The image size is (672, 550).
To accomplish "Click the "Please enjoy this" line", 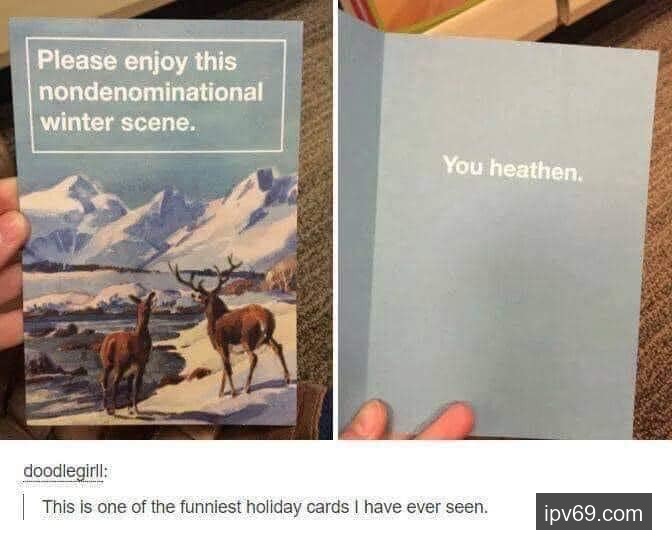I will [x=137, y=61].
